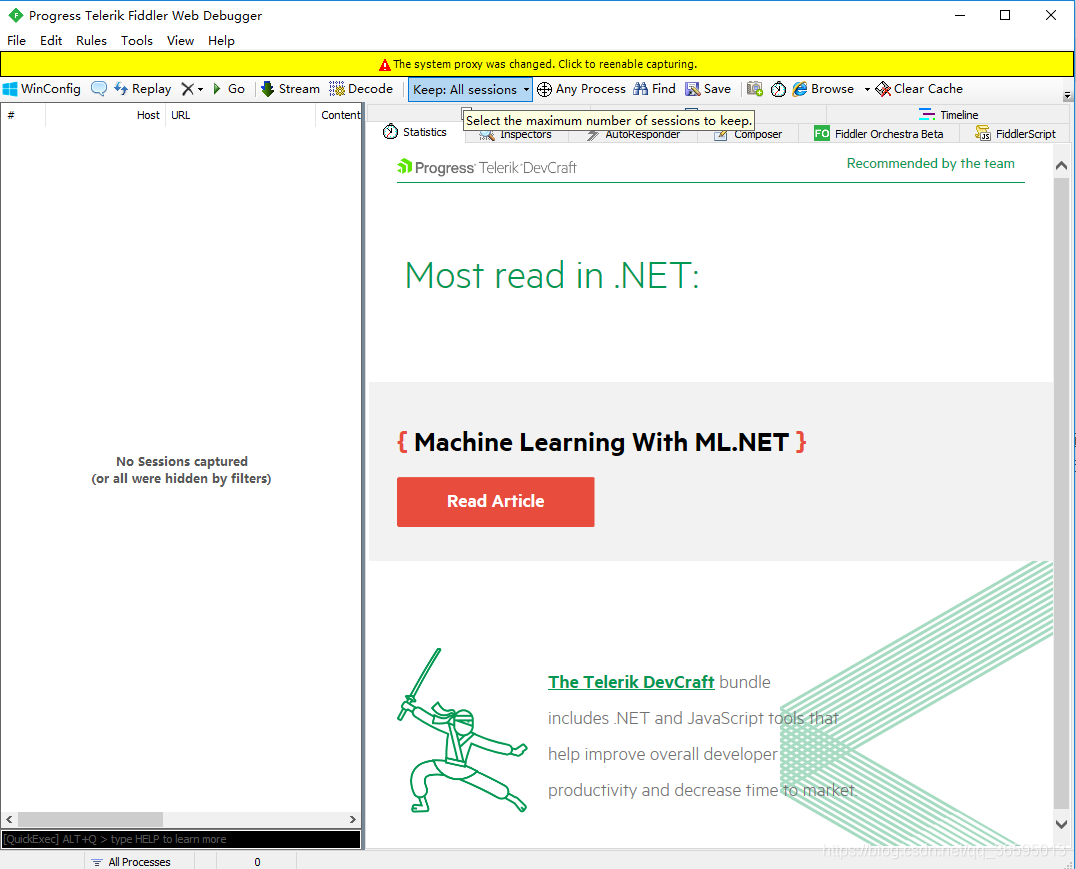Click the Any Process target picker

(x=581, y=89)
